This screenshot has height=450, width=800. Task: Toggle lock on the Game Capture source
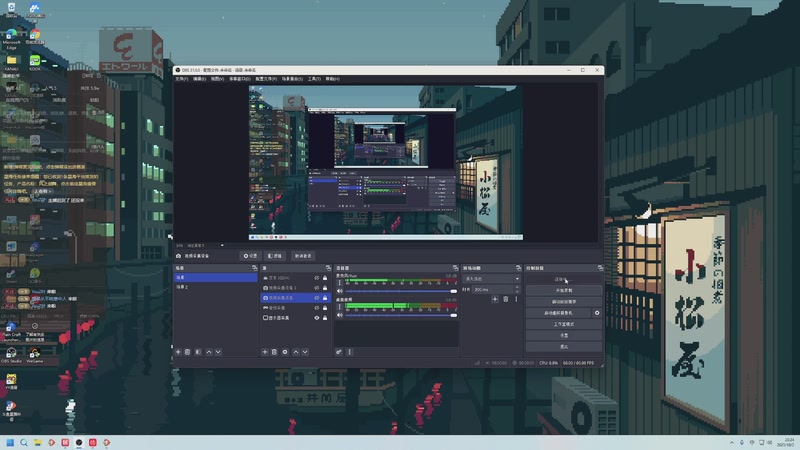[x=325, y=308]
